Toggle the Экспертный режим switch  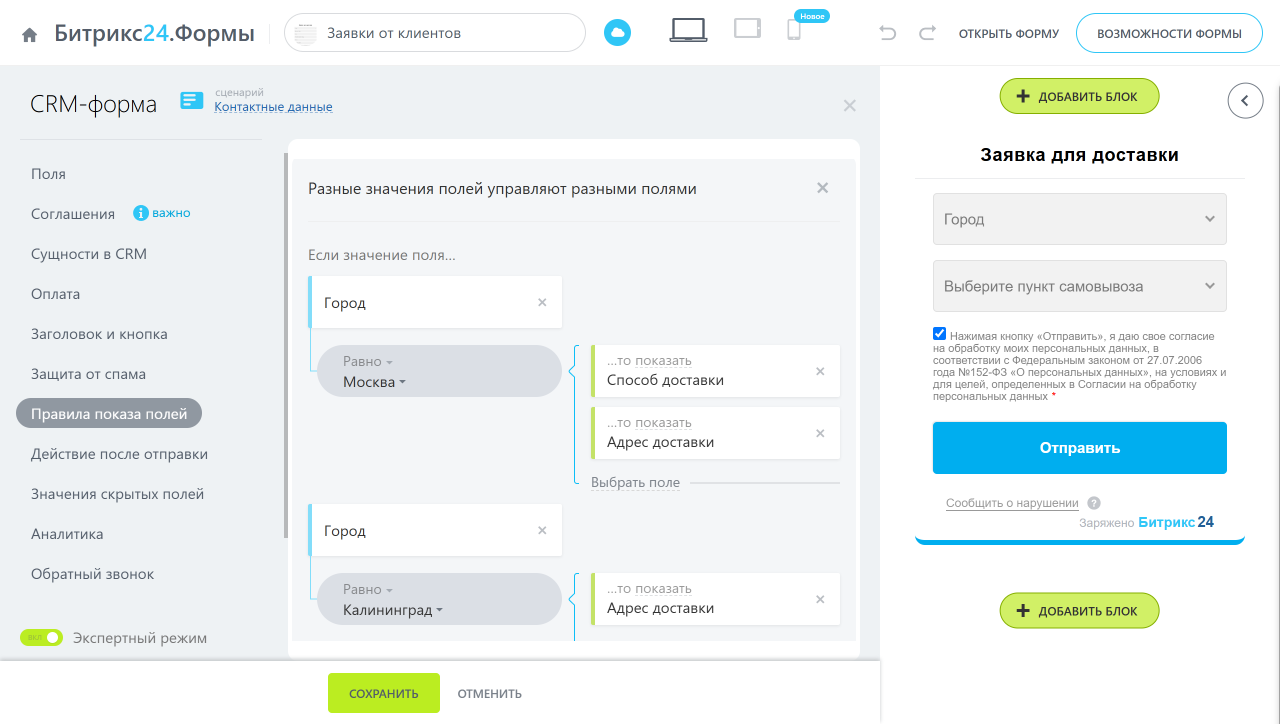pos(42,638)
